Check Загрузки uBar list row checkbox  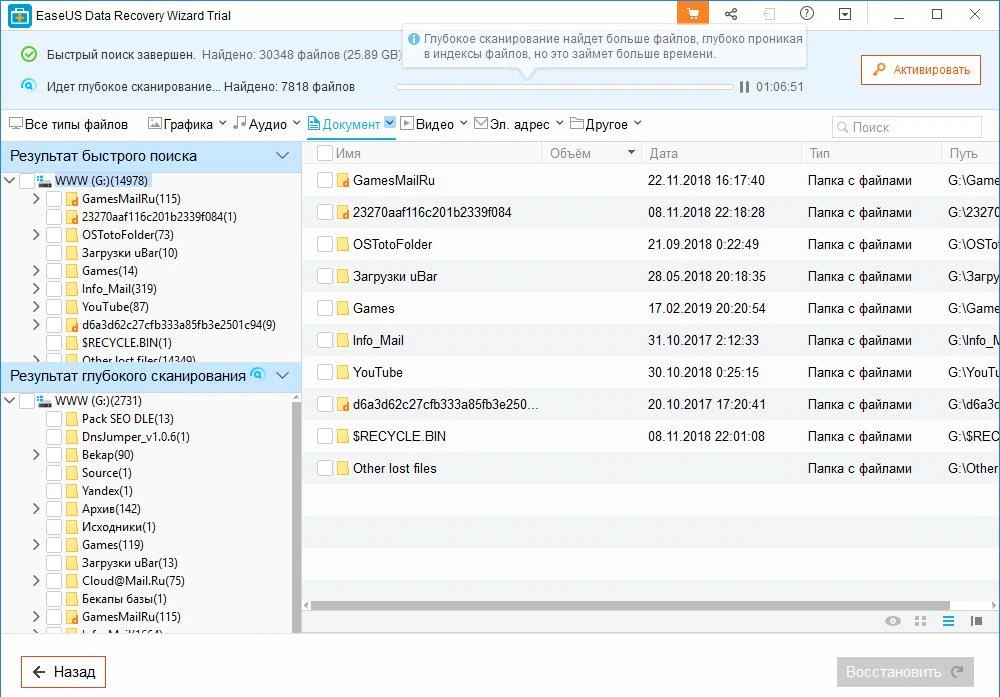325,276
